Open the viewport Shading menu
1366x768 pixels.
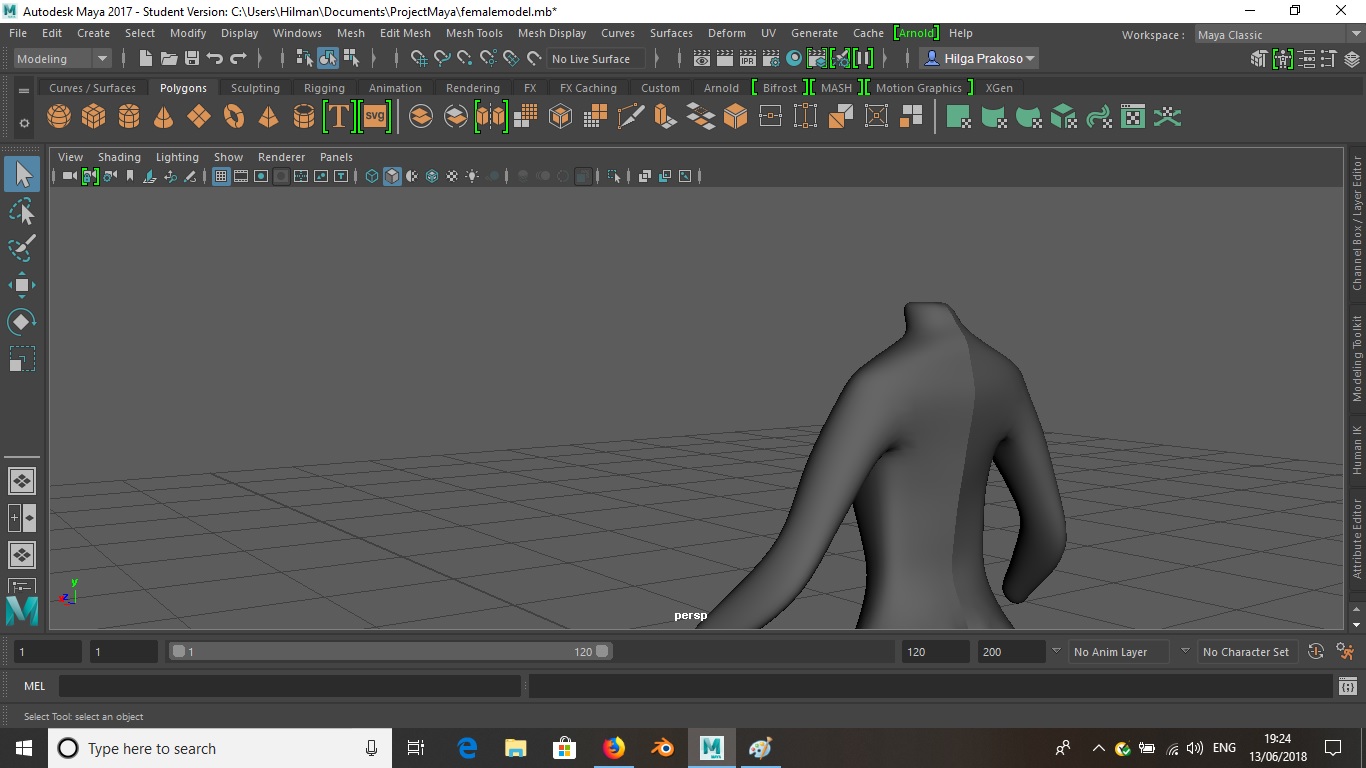click(119, 157)
